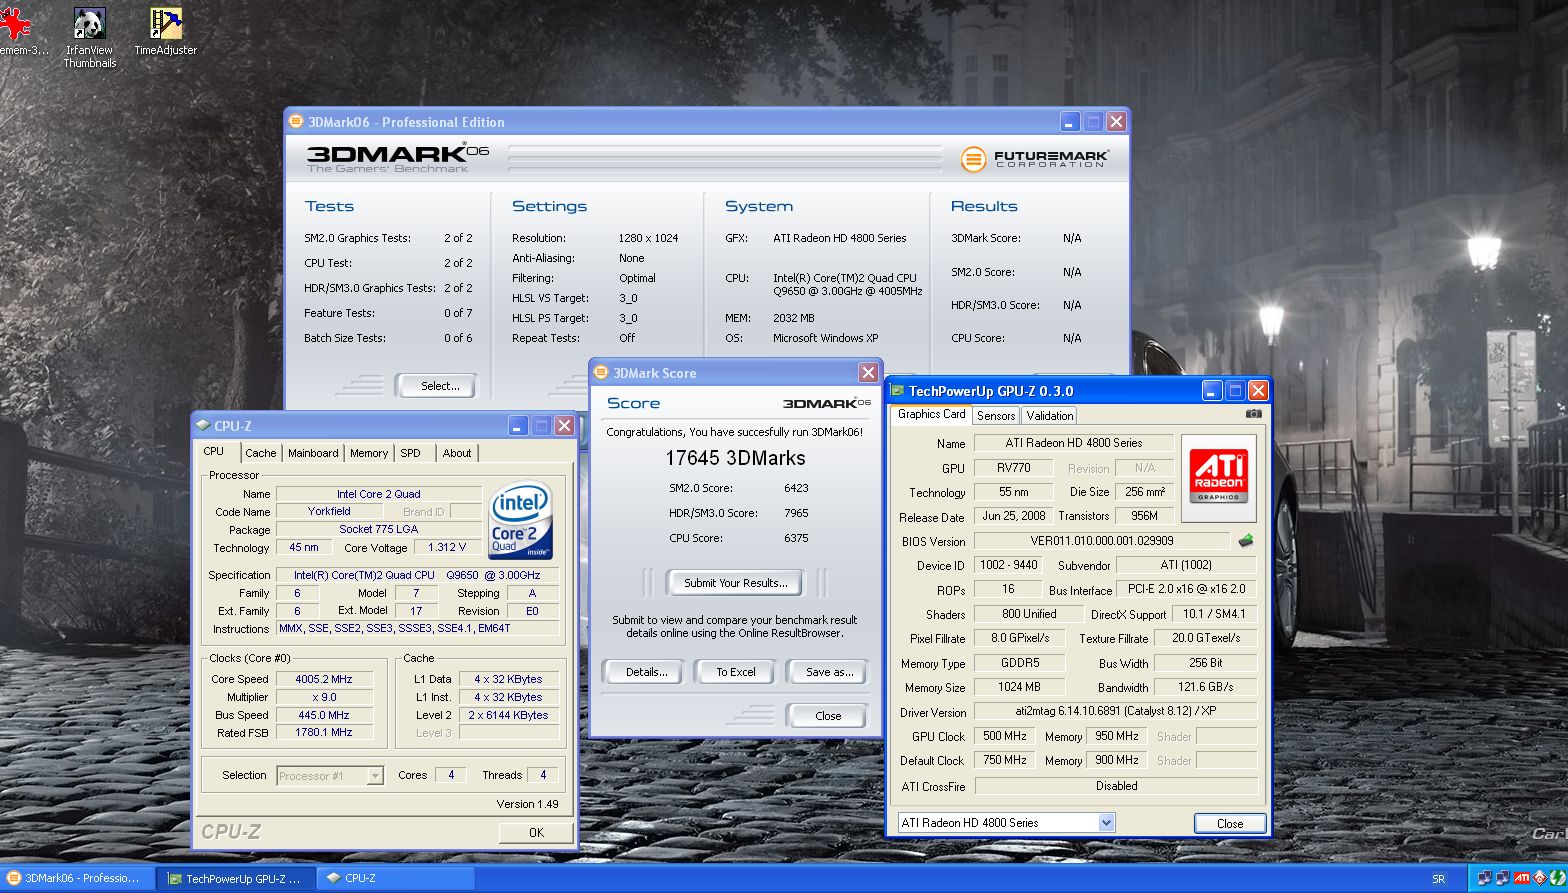1568x893 pixels.
Task: Open the Mainboard tab in CPU-Z
Action: [313, 453]
